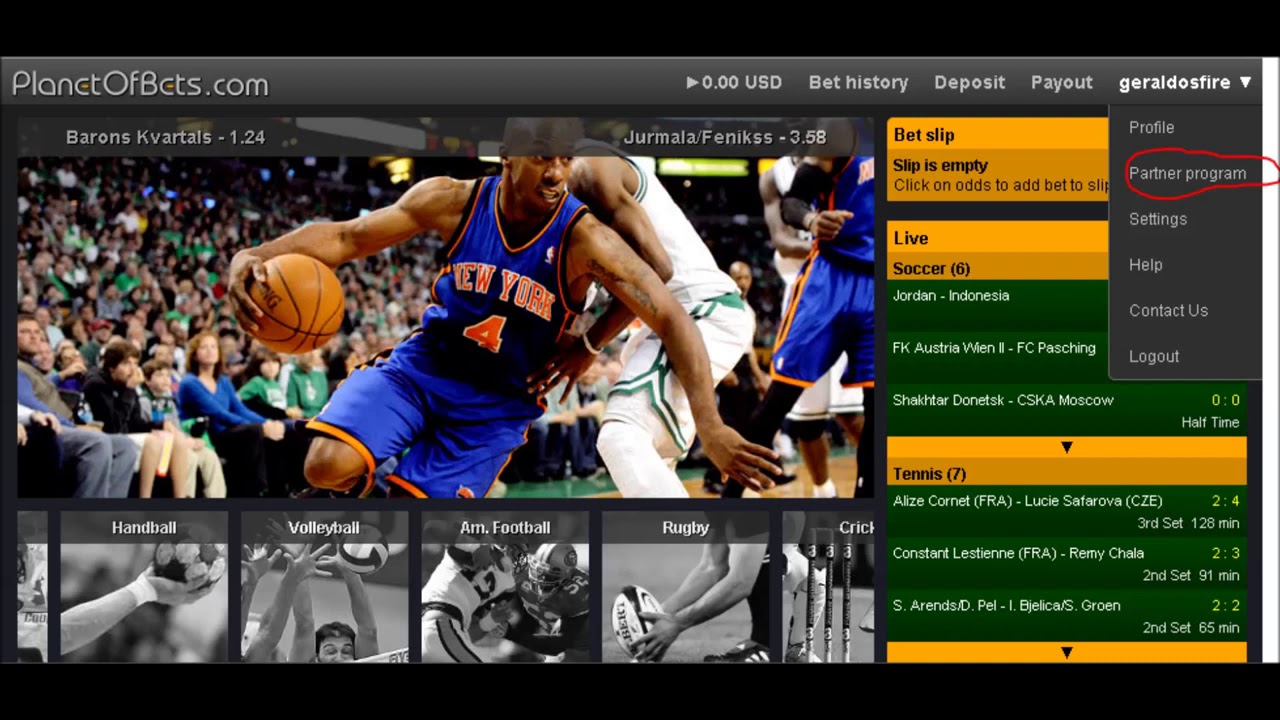Select Constant Lestienne - Remy Chala match

click(1066, 564)
